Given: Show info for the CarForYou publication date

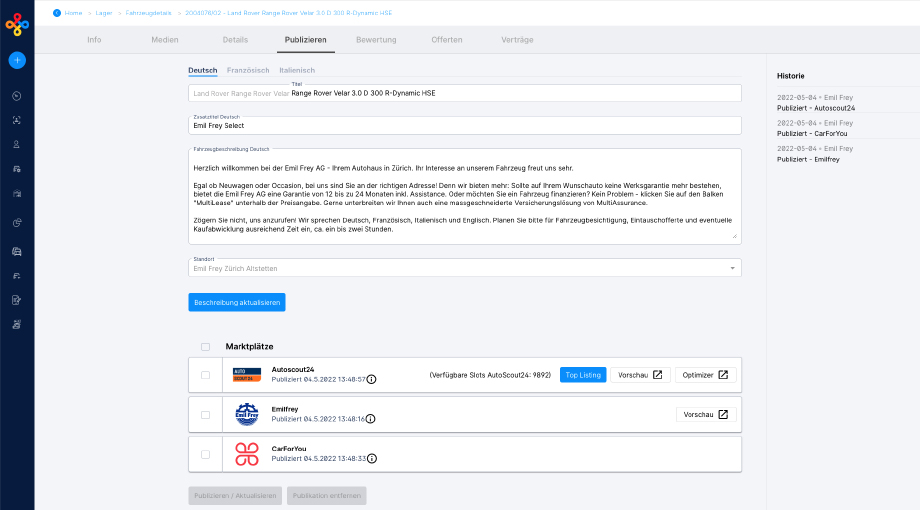Looking at the screenshot, I should click(x=372, y=458).
